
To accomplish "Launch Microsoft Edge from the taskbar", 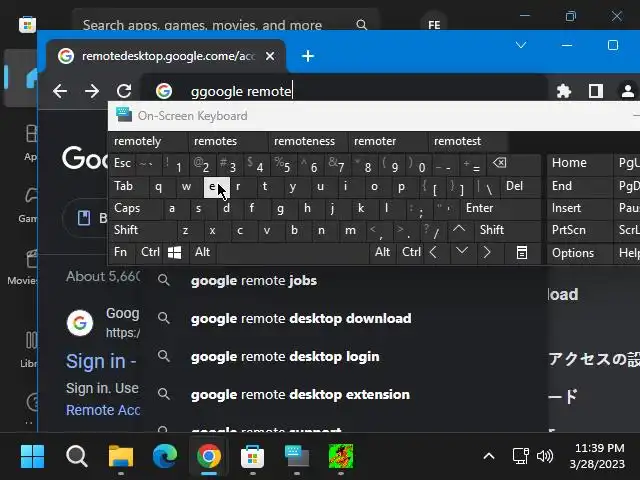I will (165, 456).
